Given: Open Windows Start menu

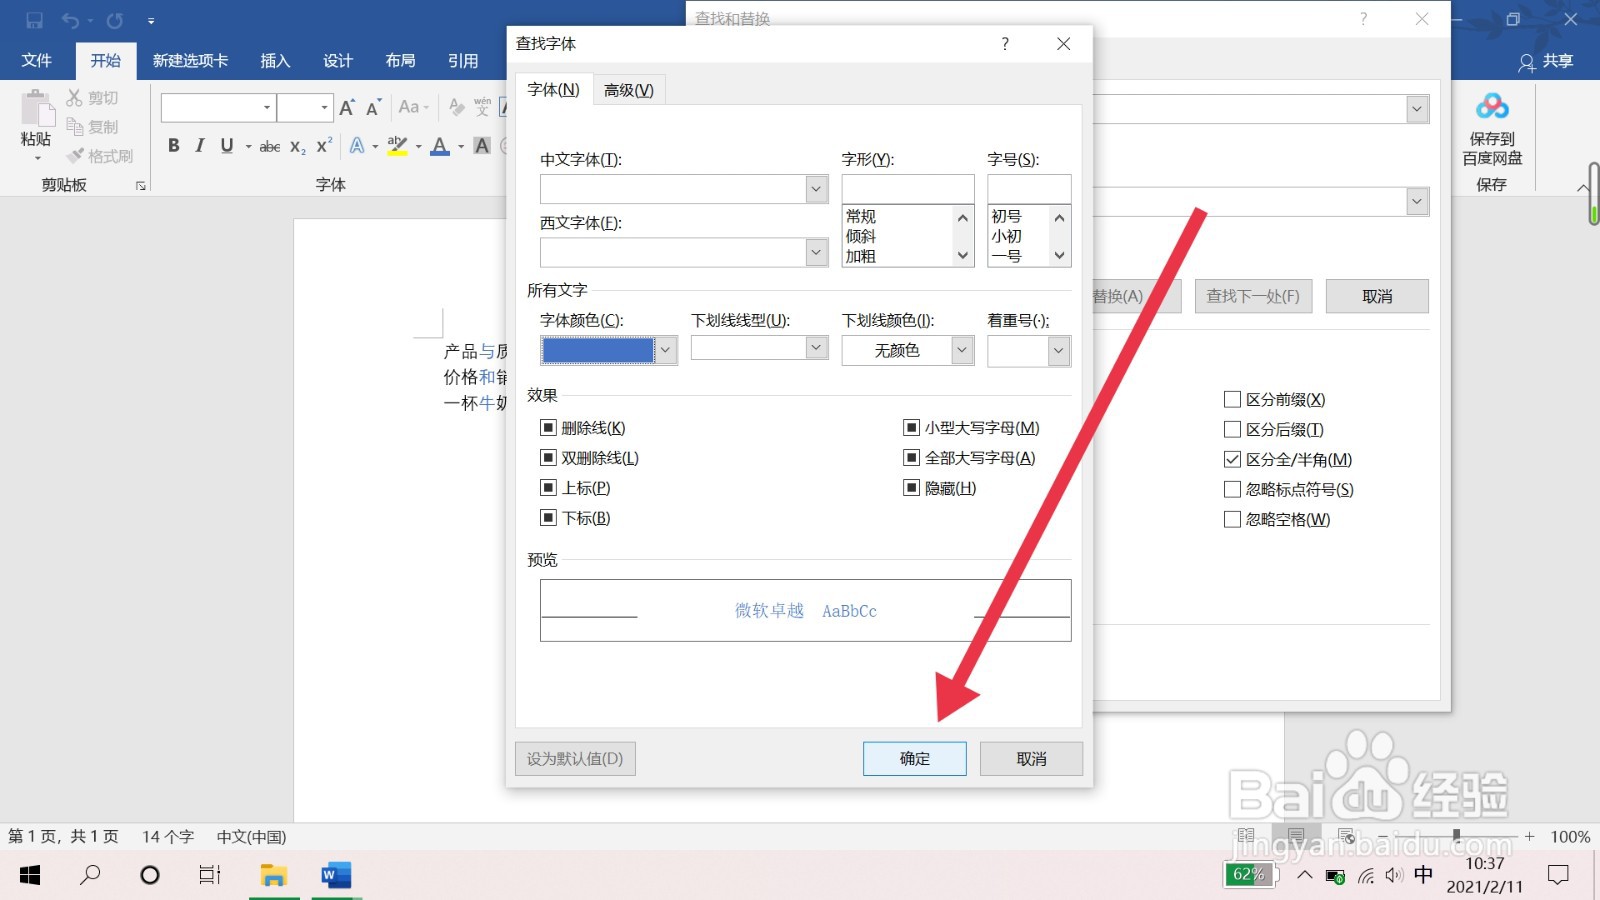Looking at the screenshot, I should click(x=30, y=875).
